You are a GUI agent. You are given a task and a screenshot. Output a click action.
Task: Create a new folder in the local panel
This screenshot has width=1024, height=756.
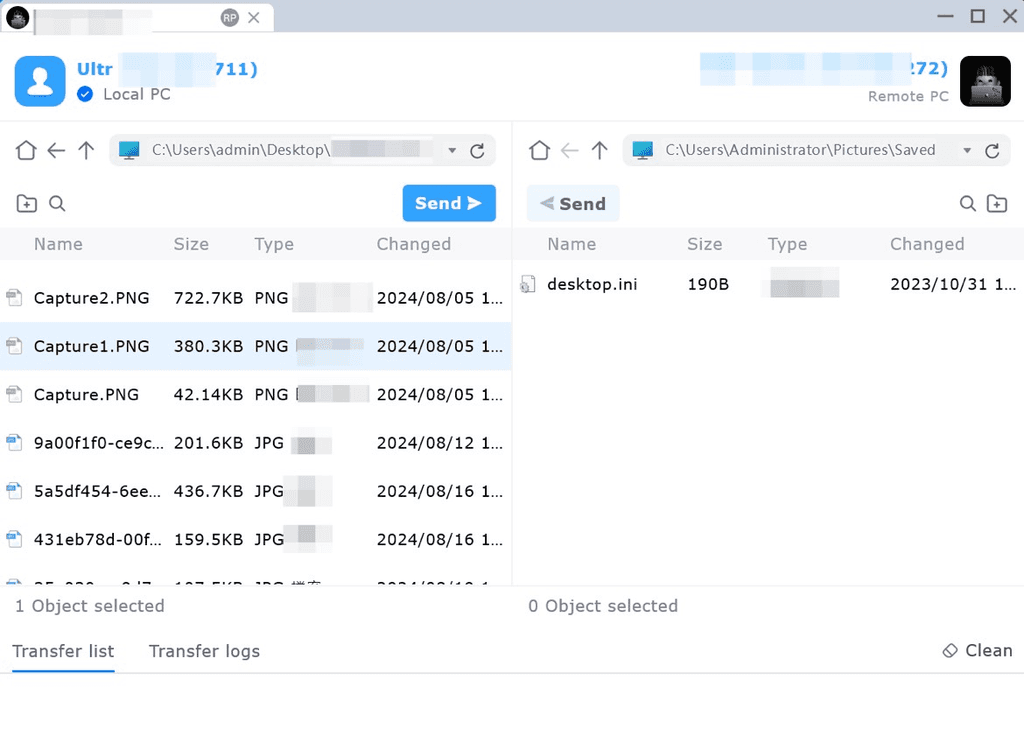(x=26, y=203)
